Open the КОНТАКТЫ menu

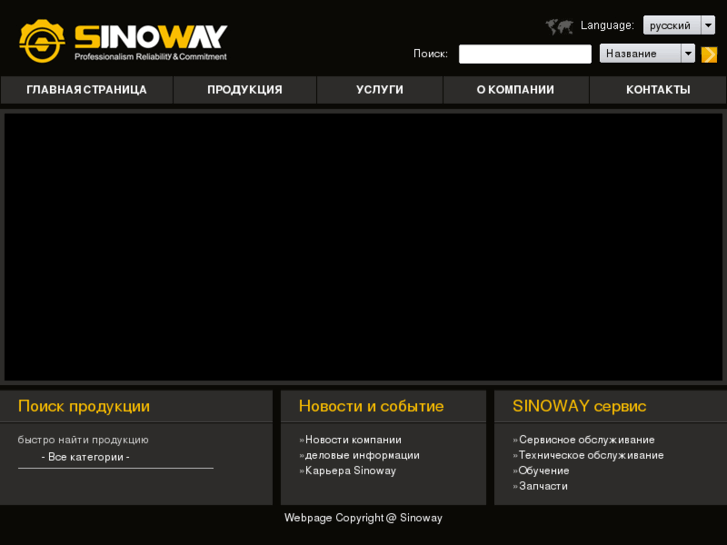click(x=658, y=90)
